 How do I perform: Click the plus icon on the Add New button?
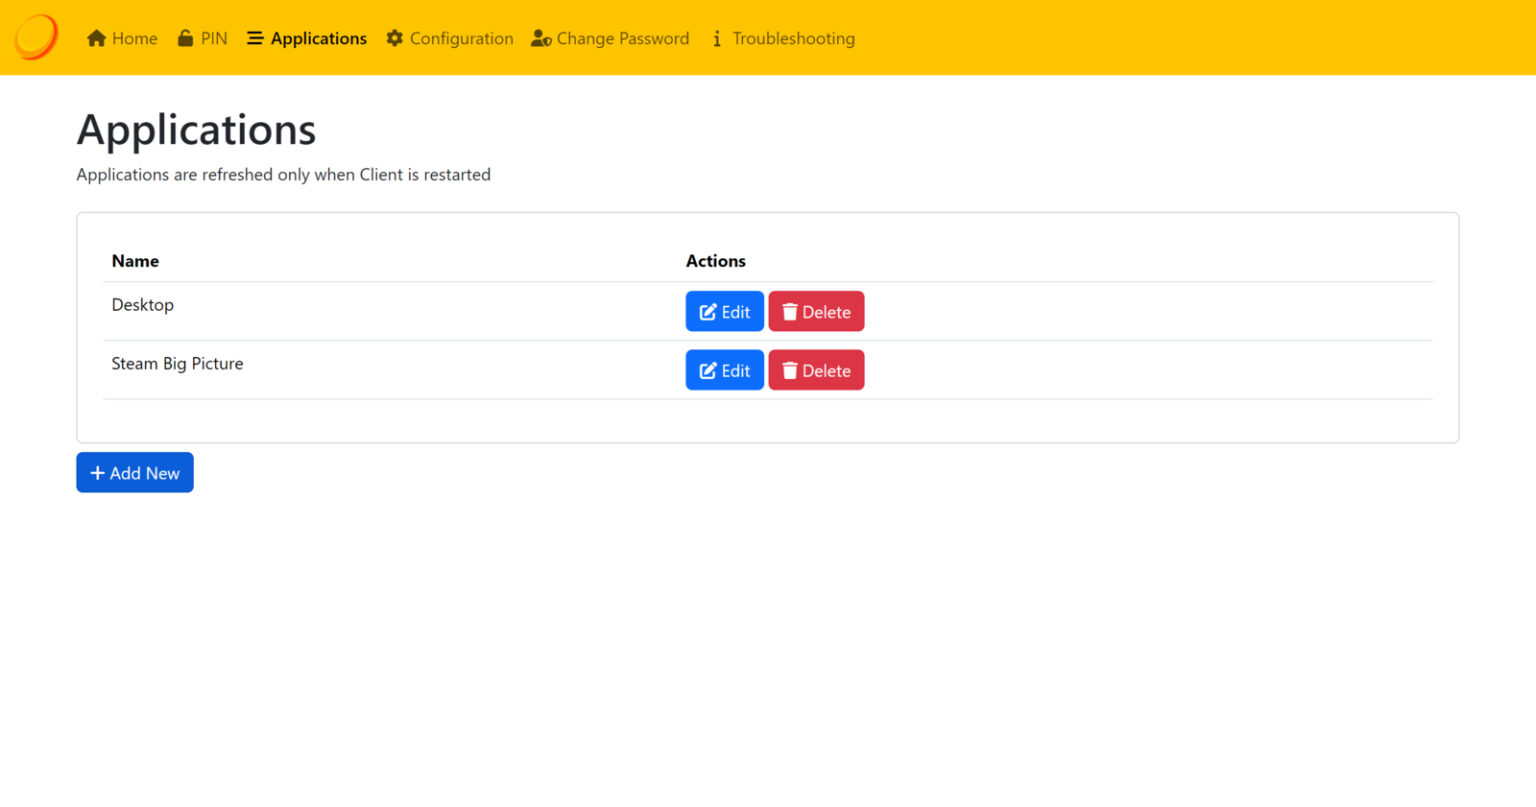tap(97, 471)
